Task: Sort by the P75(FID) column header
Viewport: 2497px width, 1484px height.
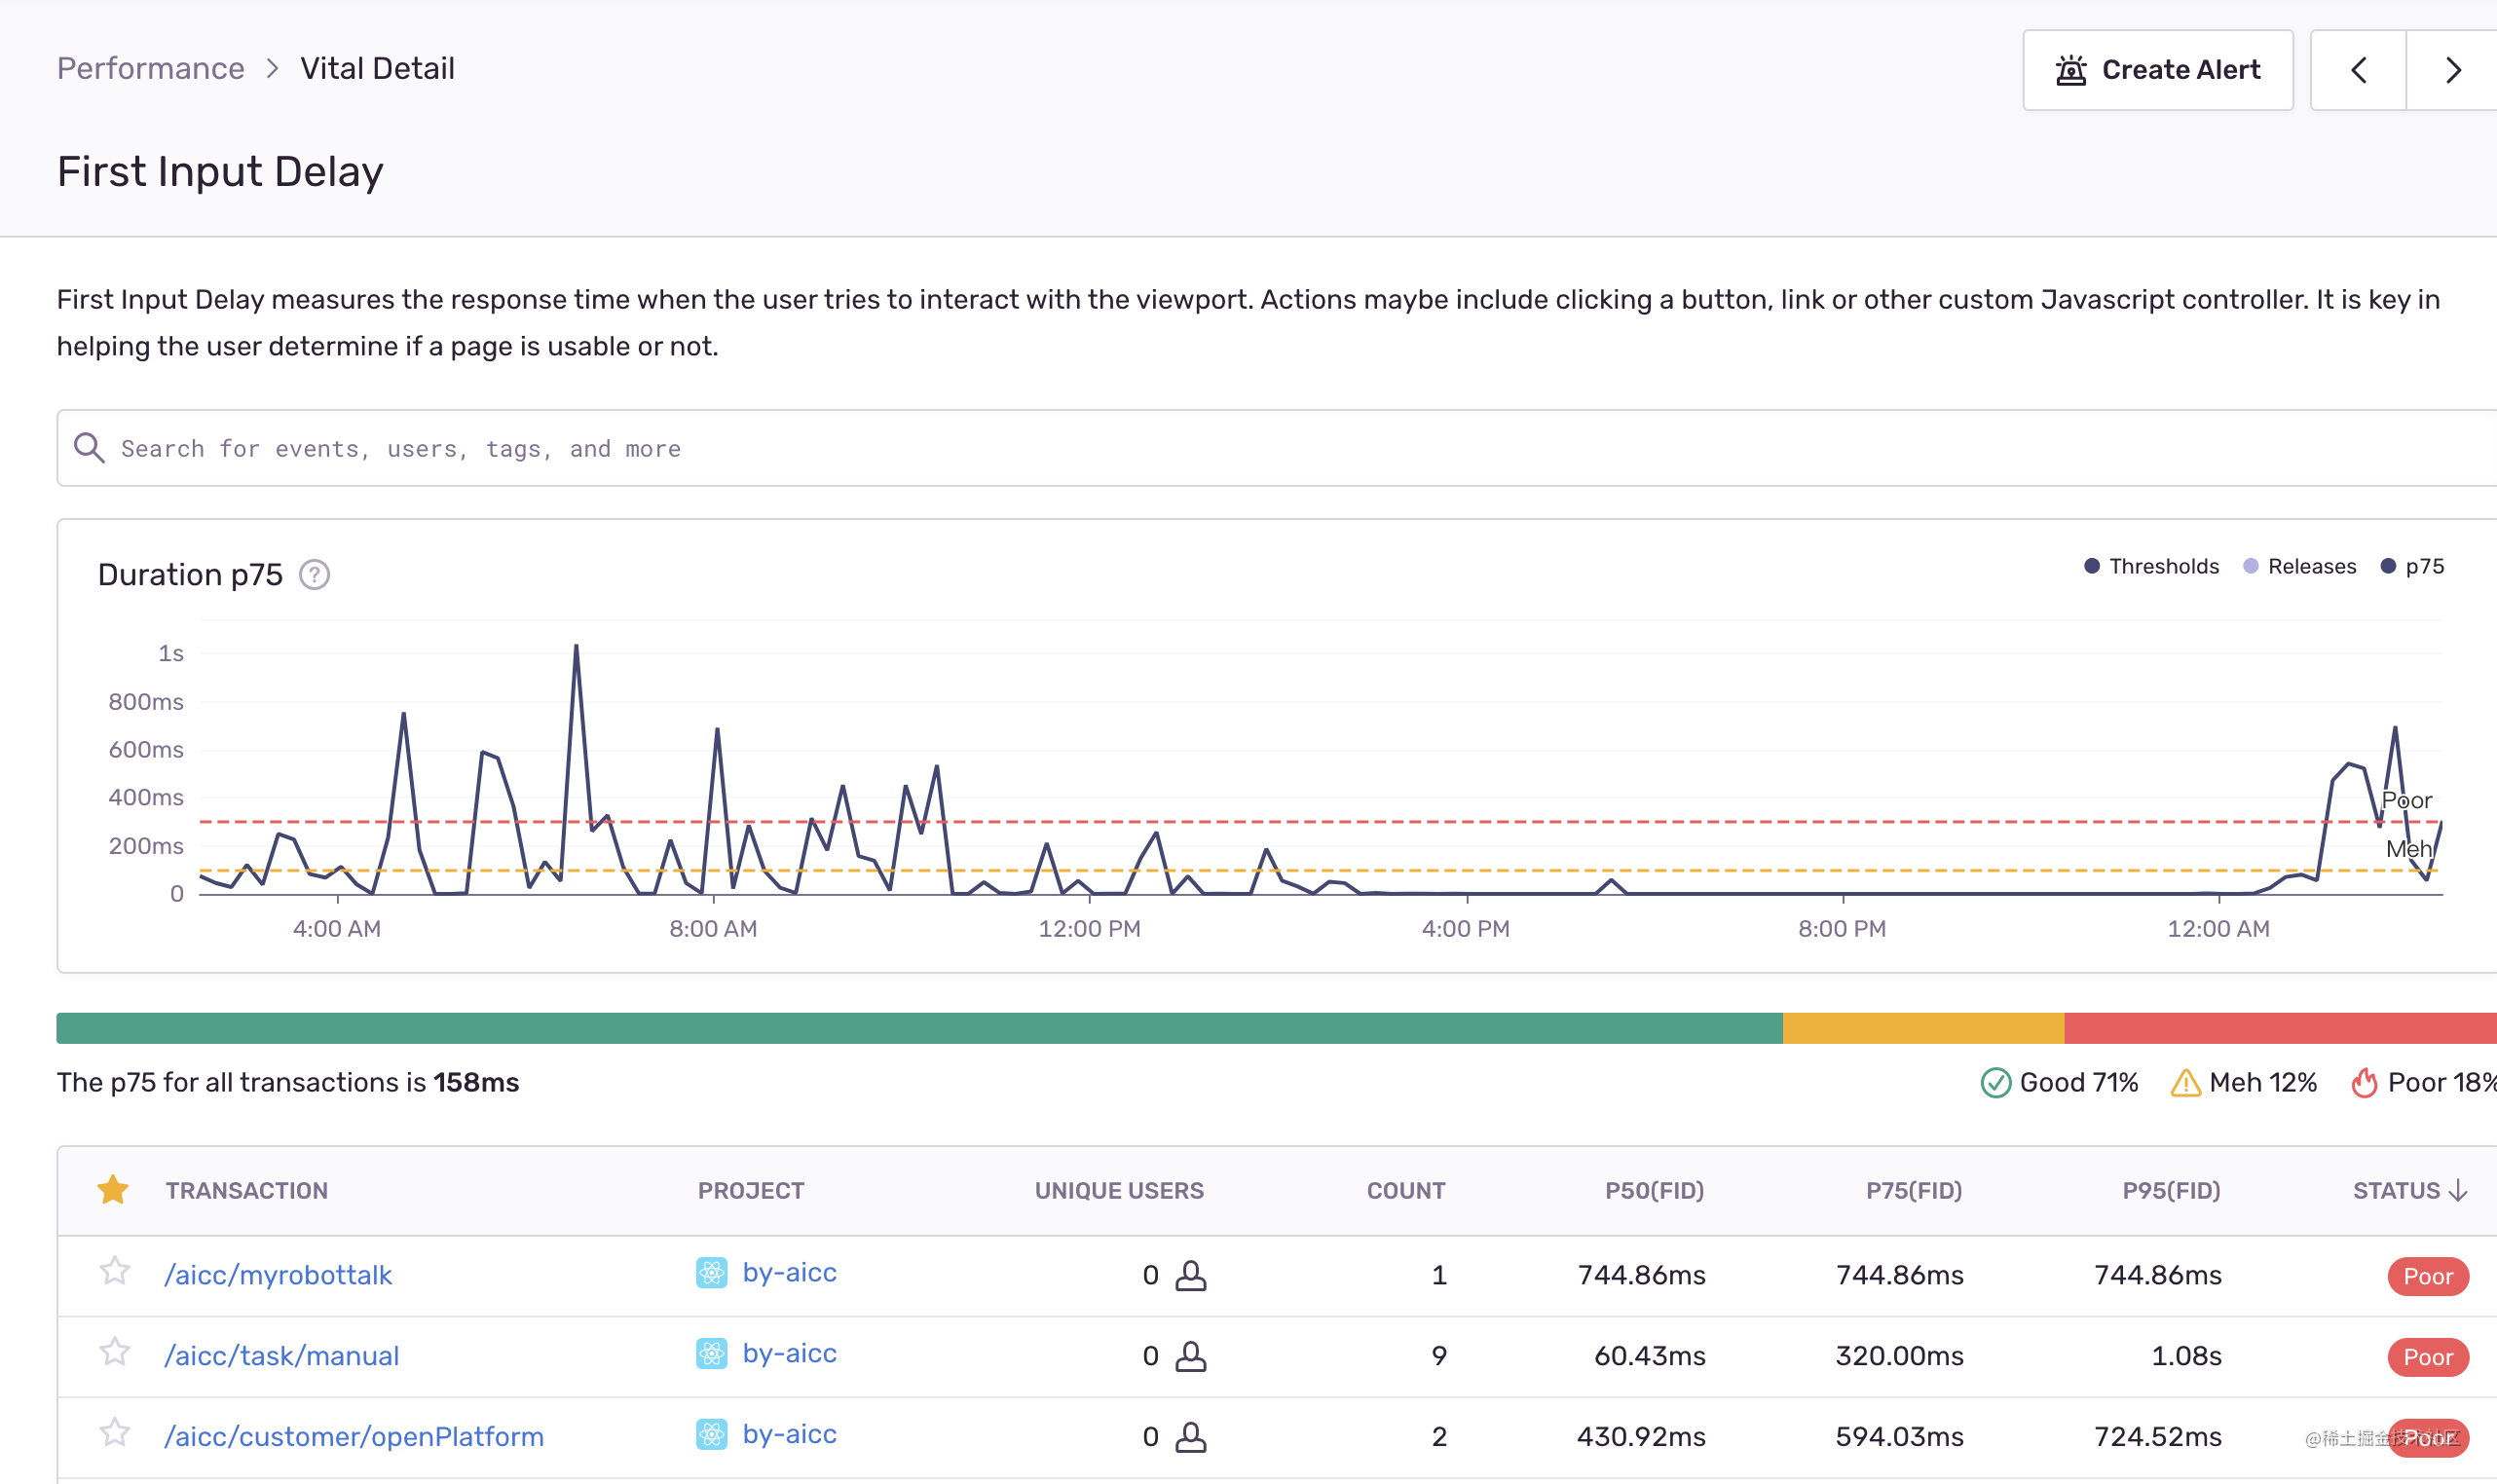Action: (x=1914, y=1191)
